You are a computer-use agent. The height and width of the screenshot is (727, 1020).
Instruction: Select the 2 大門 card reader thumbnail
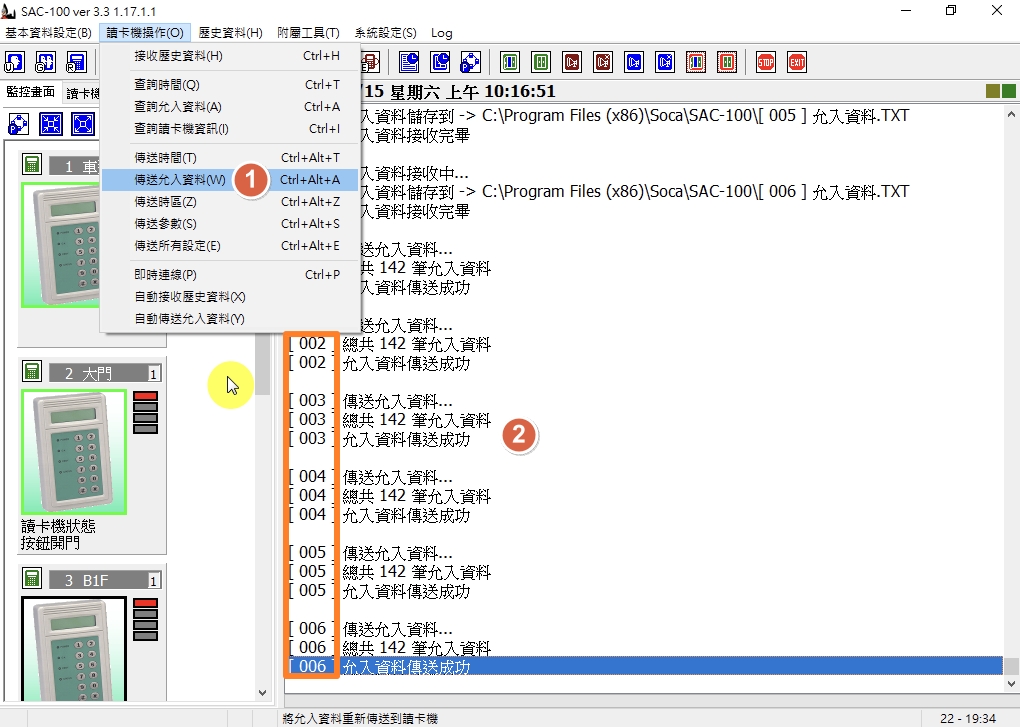[x=74, y=452]
